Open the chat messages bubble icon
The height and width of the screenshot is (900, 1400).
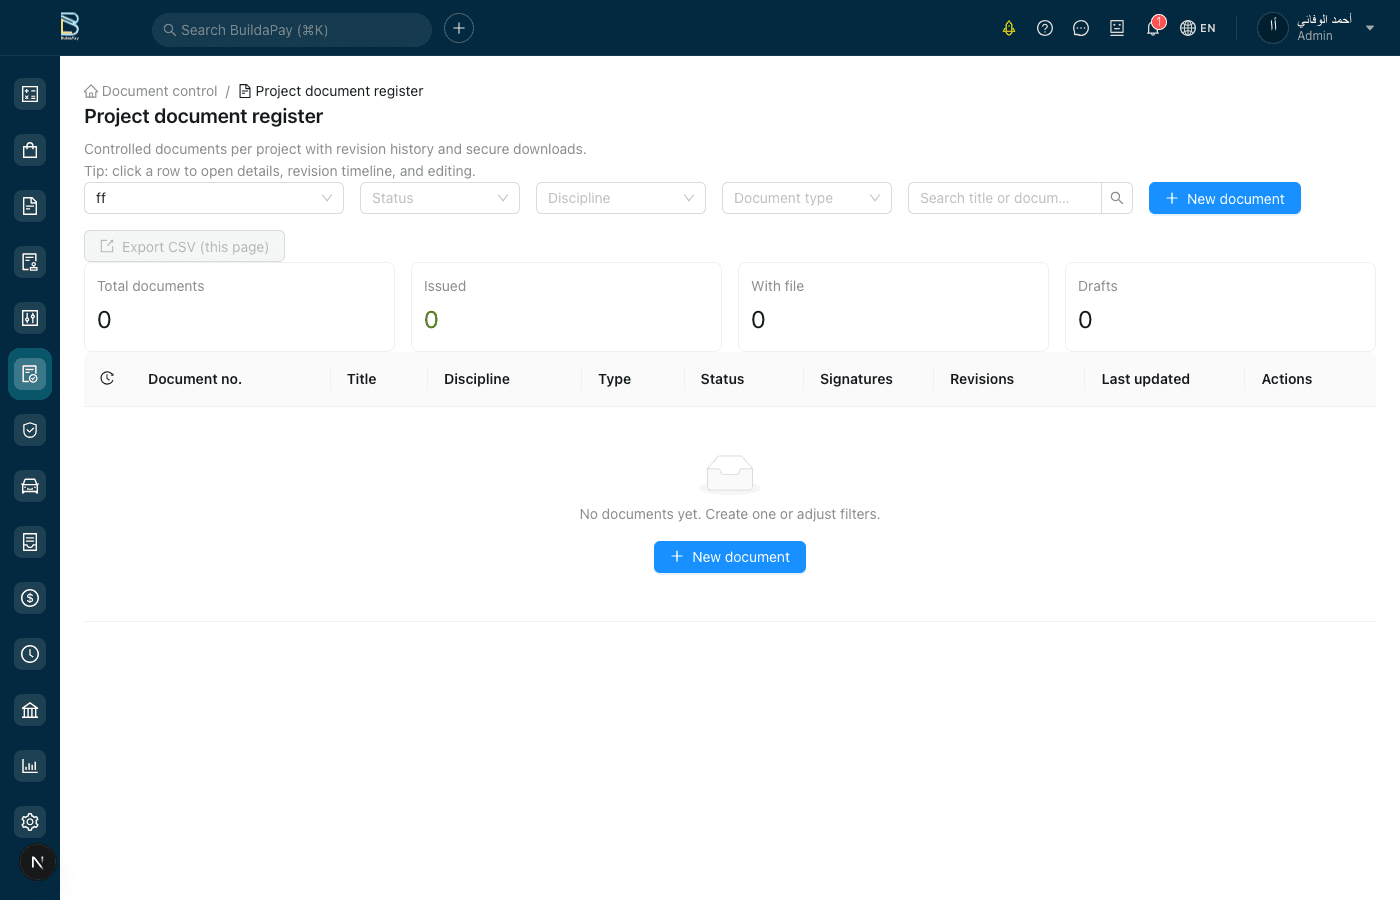pos(1081,28)
